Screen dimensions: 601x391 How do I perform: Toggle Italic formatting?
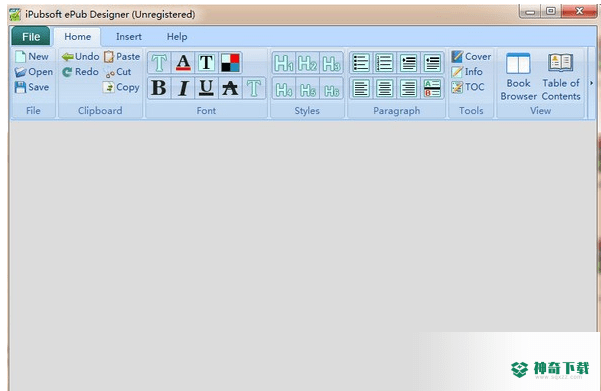(x=183, y=88)
